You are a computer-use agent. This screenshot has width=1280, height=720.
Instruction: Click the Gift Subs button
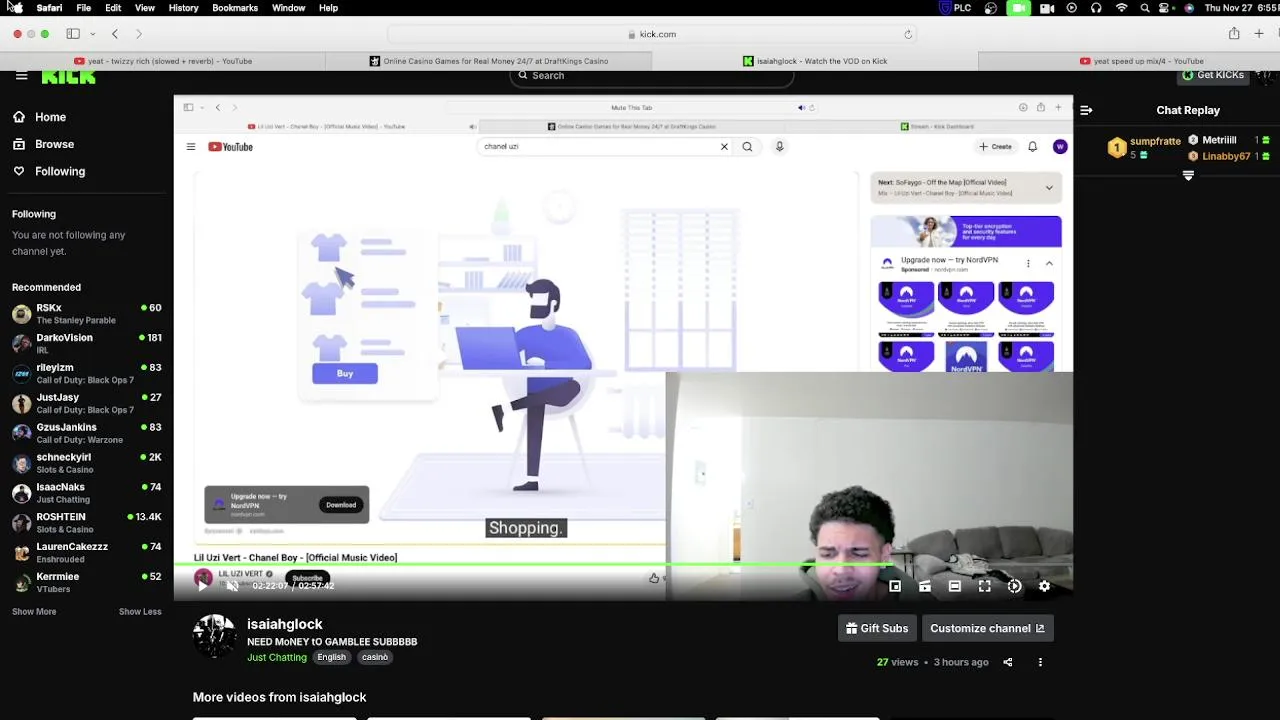tap(877, 628)
